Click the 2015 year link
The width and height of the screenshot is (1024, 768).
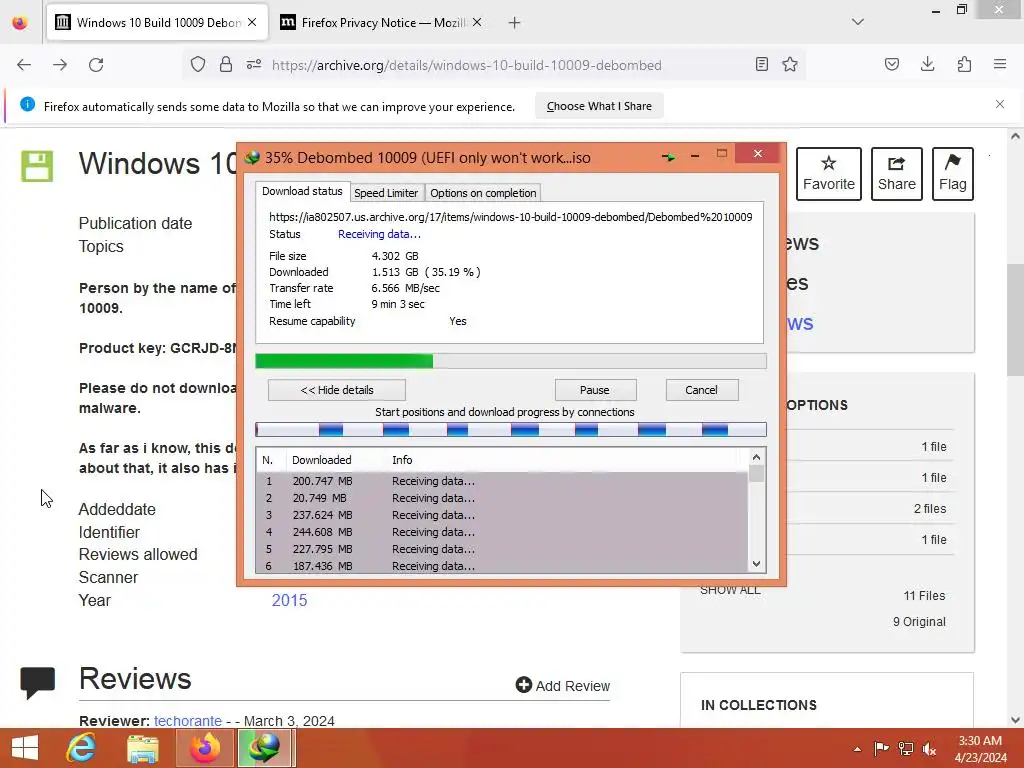point(289,600)
